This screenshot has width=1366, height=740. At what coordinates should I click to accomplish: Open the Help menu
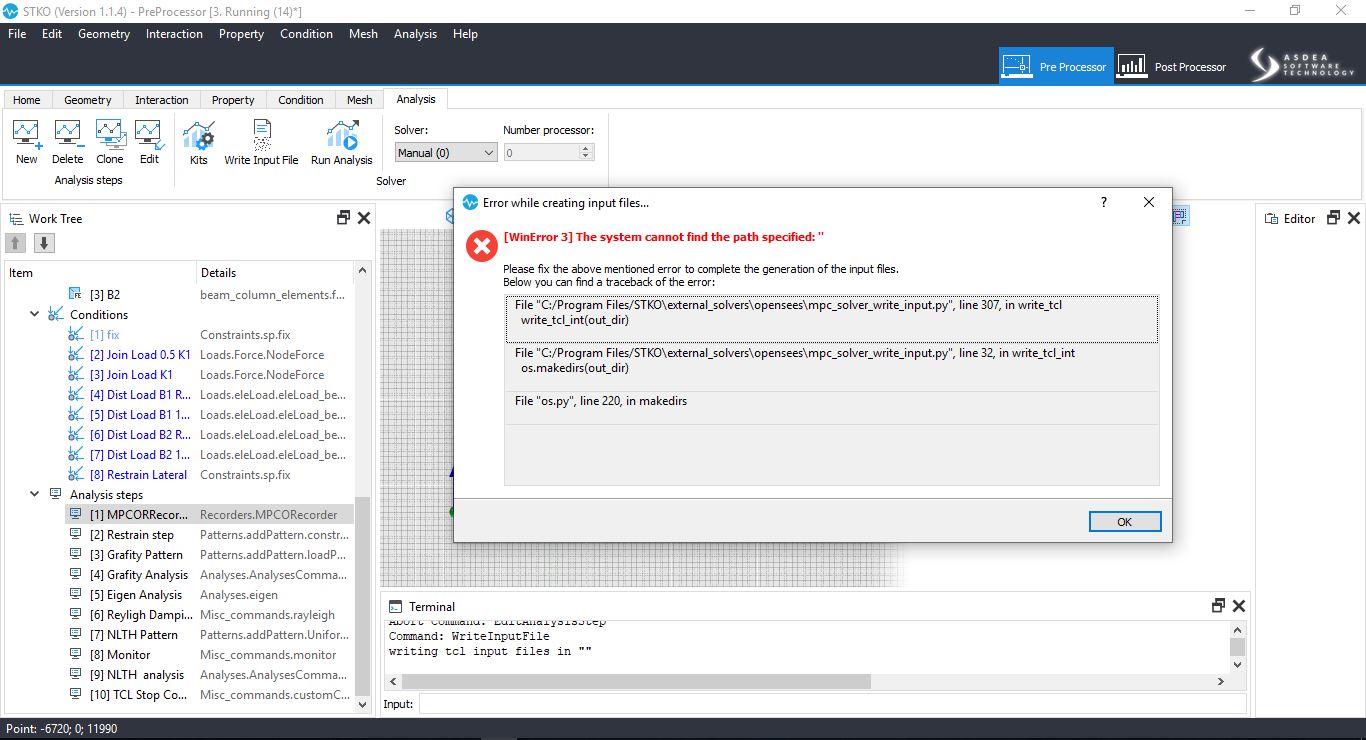click(465, 33)
